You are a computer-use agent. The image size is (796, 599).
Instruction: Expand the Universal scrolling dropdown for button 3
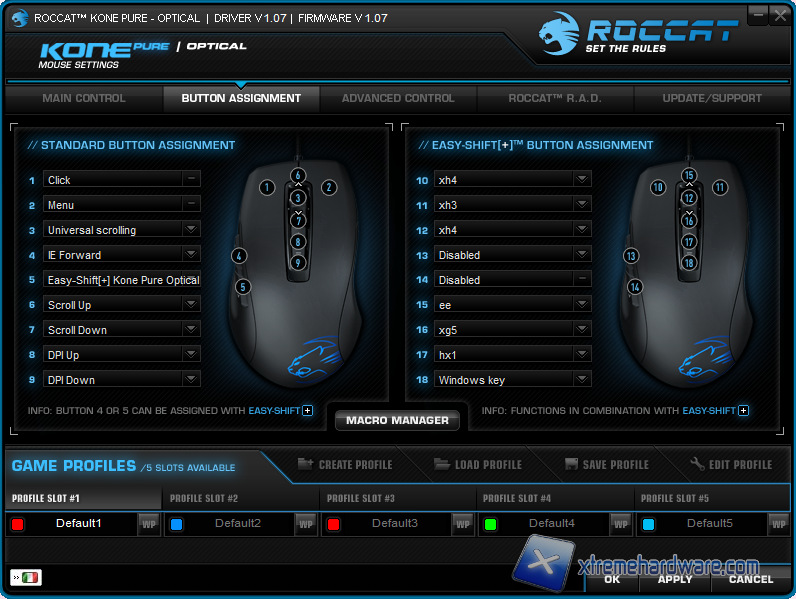tap(191, 229)
